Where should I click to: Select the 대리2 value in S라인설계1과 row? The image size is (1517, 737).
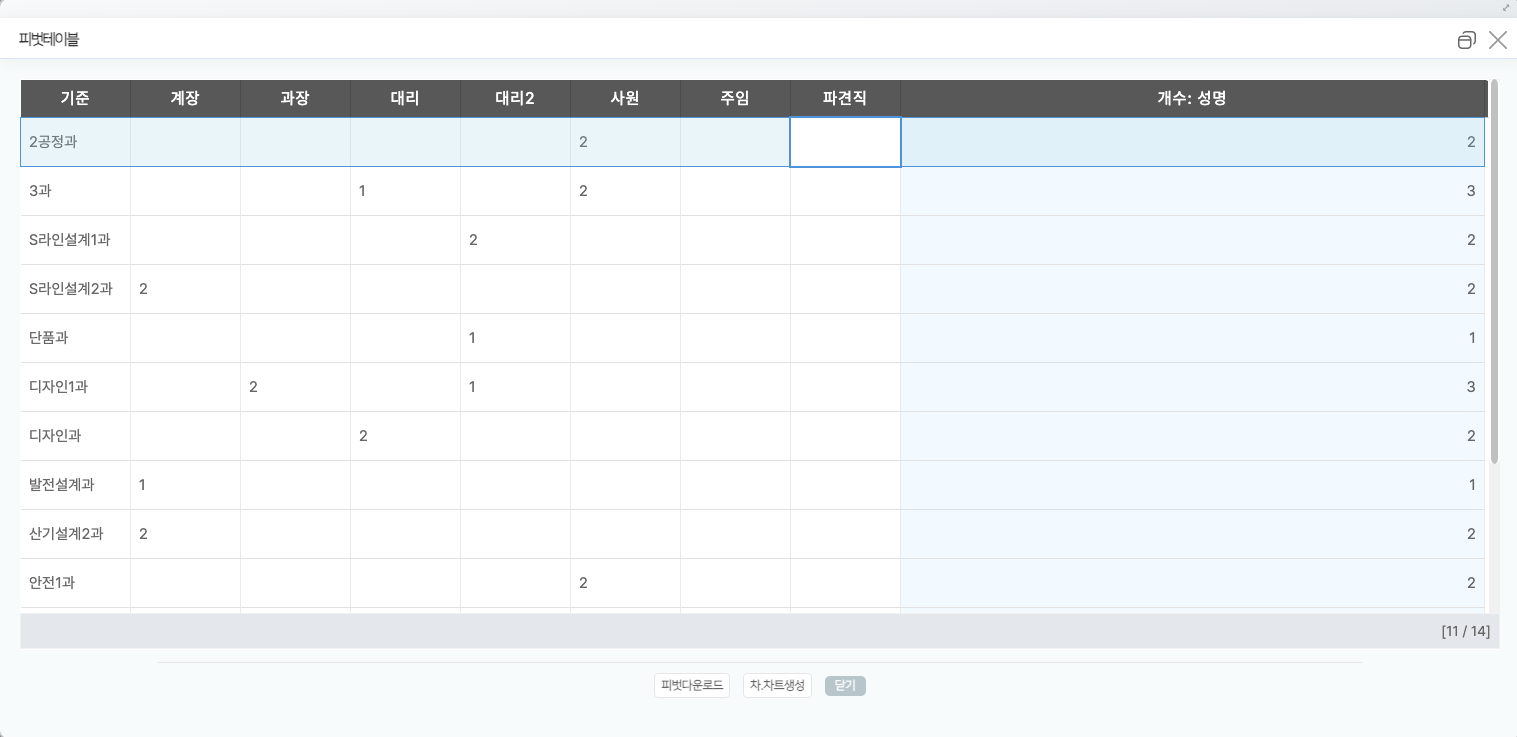click(x=516, y=240)
